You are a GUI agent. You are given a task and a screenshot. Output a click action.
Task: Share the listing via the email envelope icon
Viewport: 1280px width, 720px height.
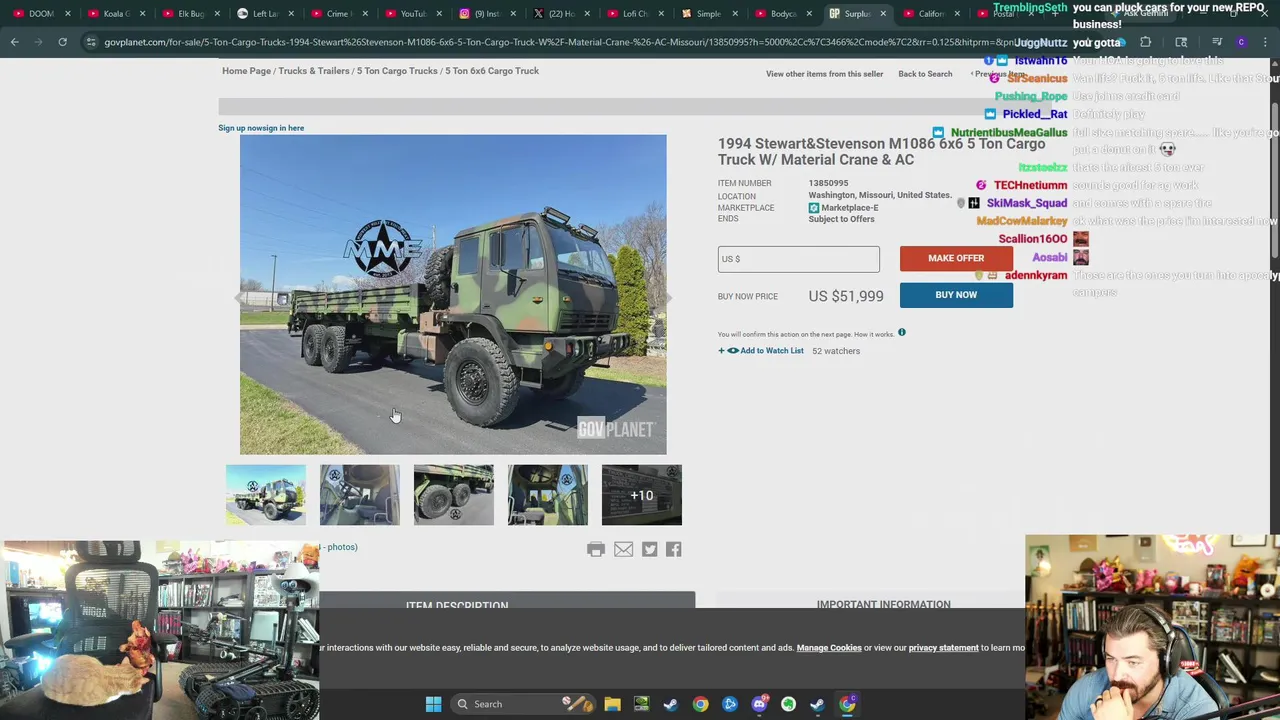click(x=623, y=549)
